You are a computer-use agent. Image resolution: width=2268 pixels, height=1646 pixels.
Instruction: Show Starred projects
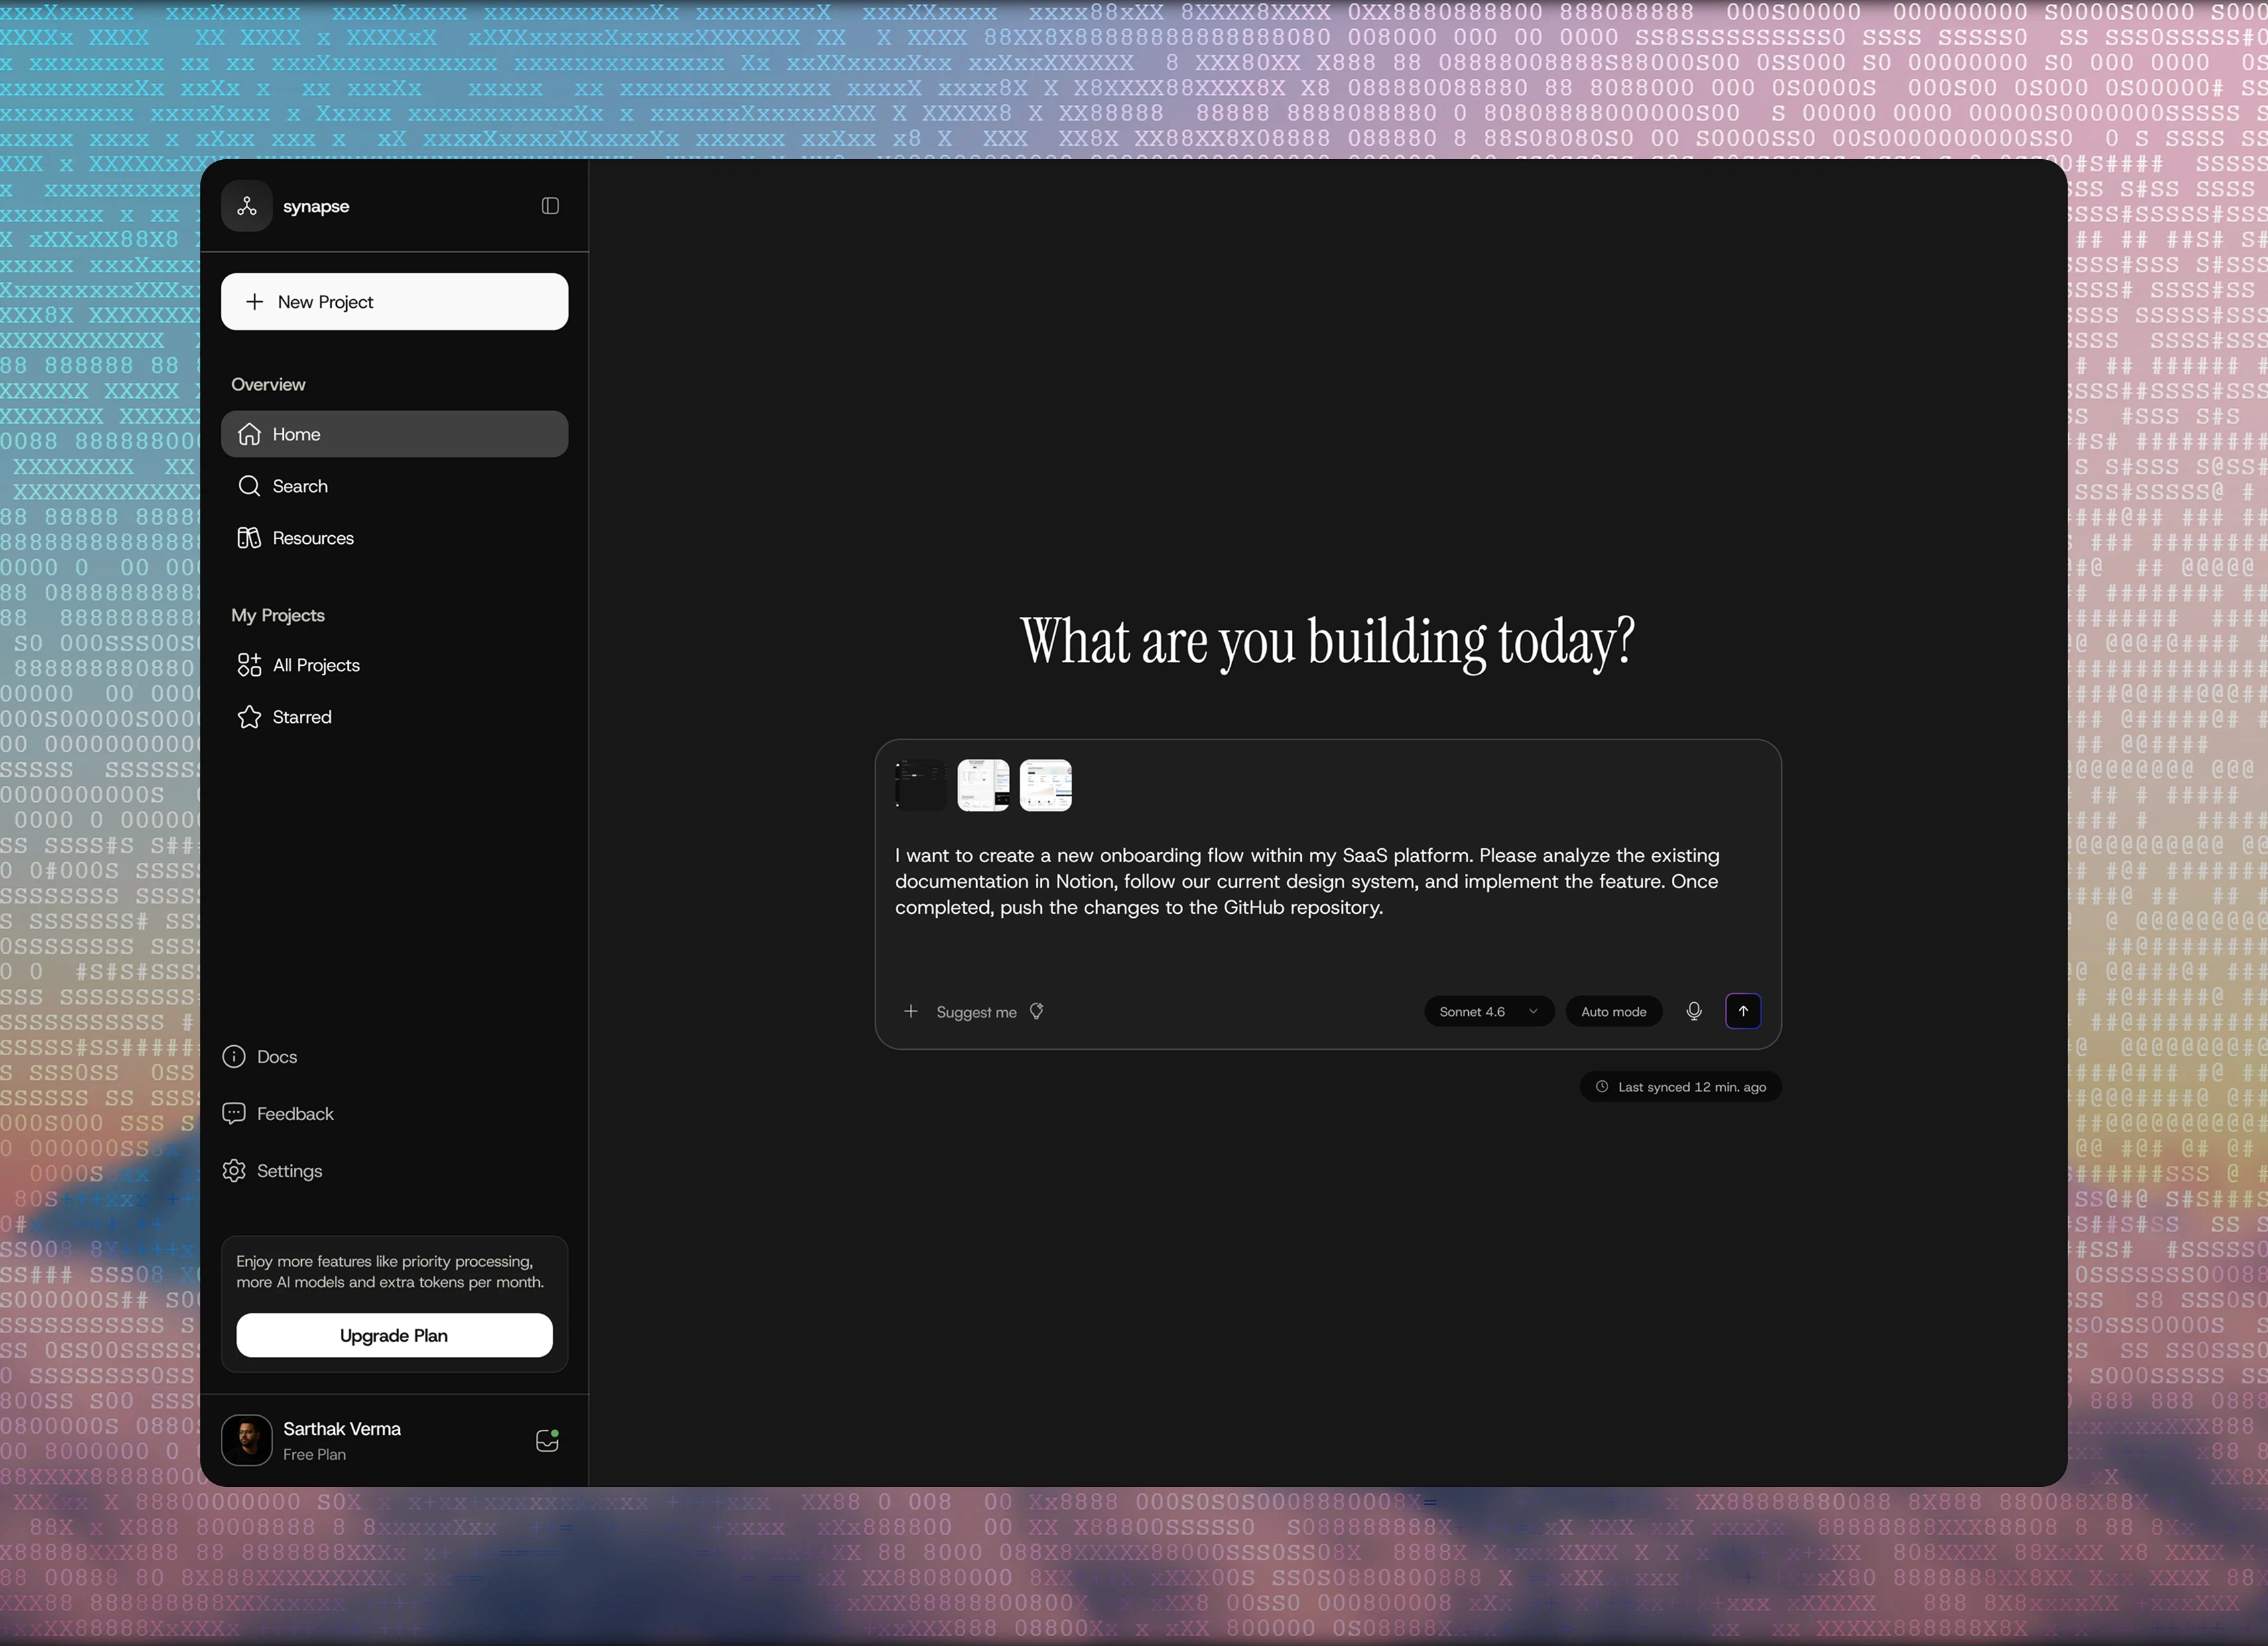394,717
